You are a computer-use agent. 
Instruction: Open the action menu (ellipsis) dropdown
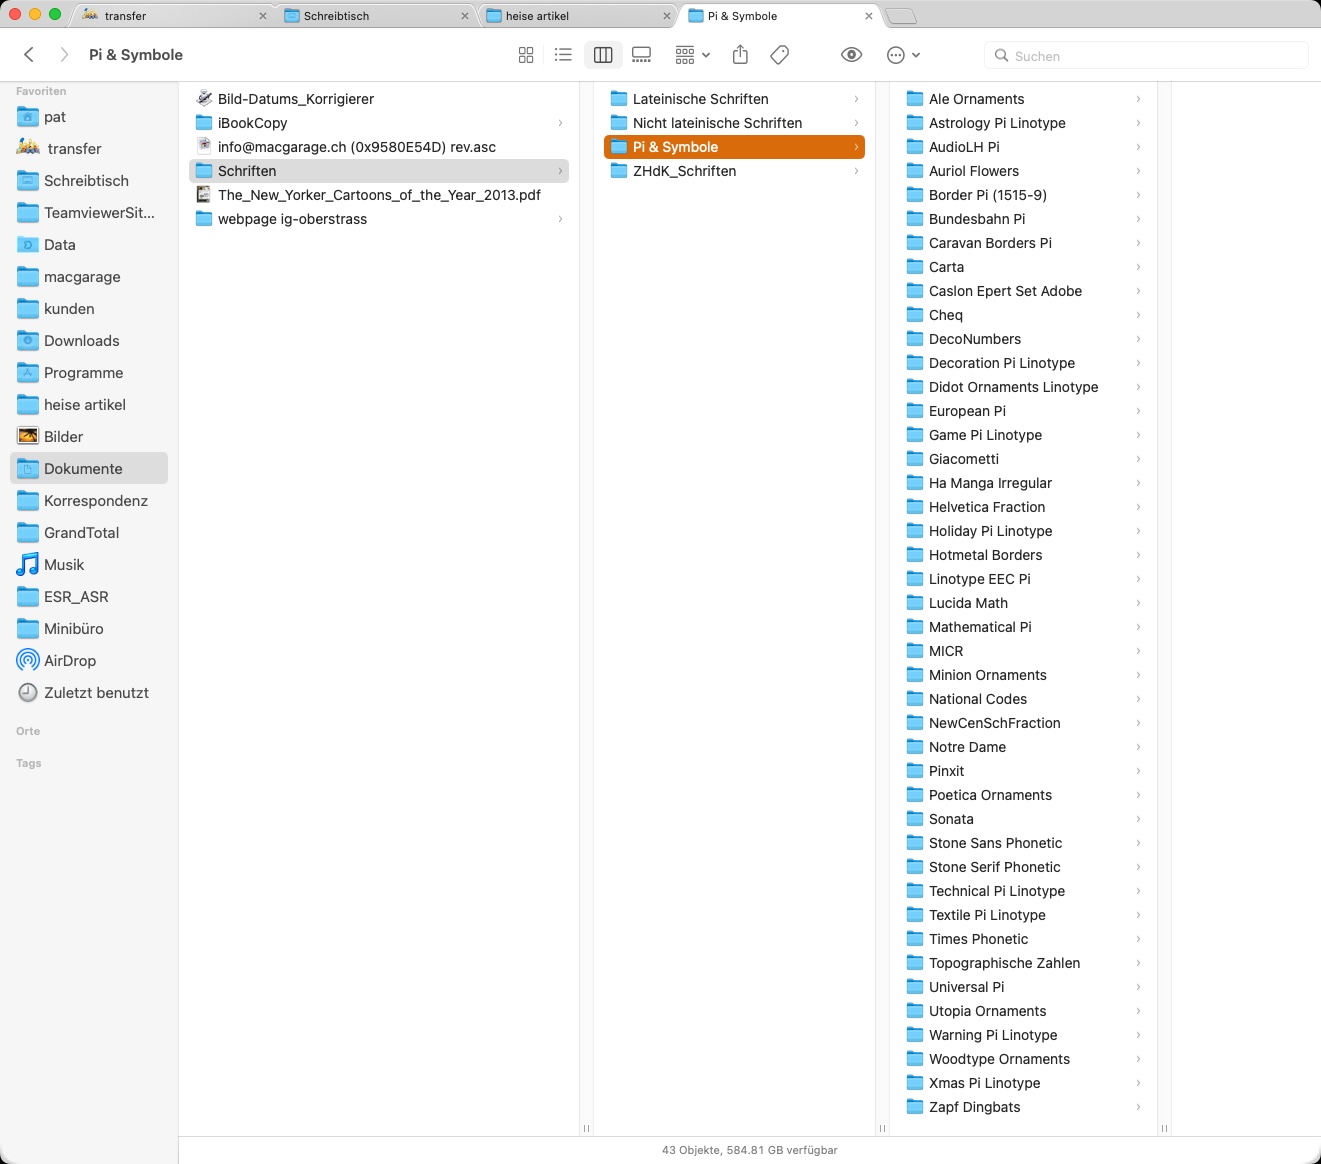pyautogui.click(x=903, y=55)
